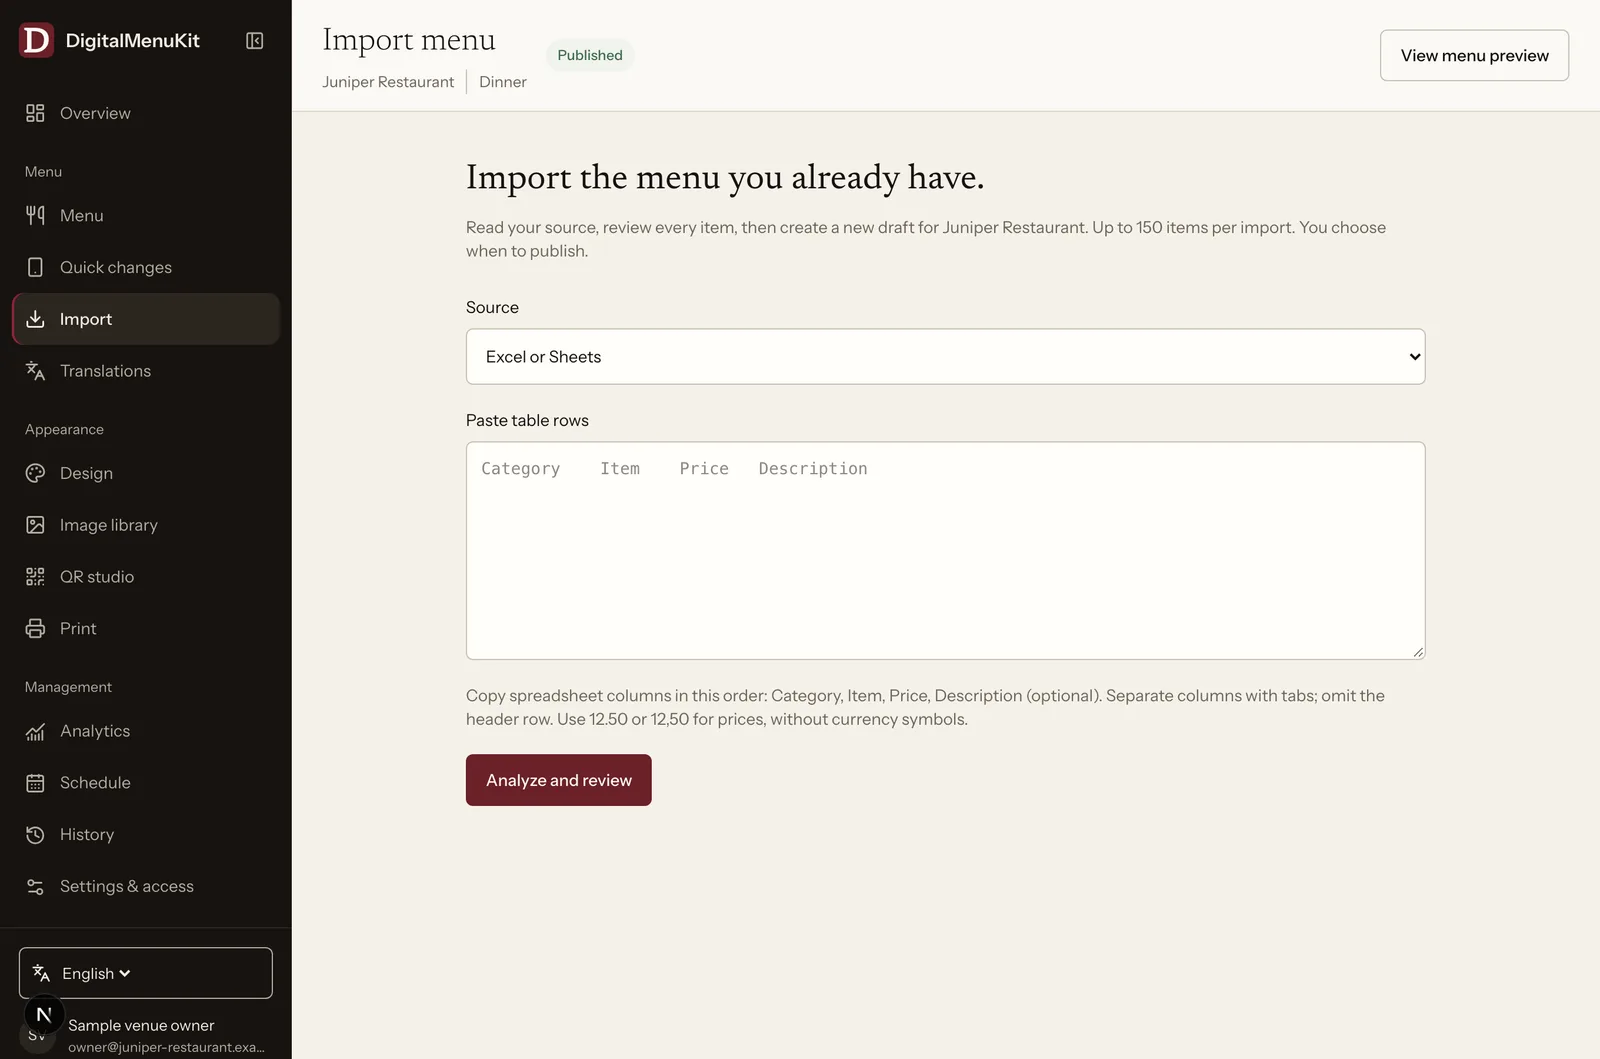Open Design settings in sidebar
1600x1059 pixels.
tap(146, 473)
